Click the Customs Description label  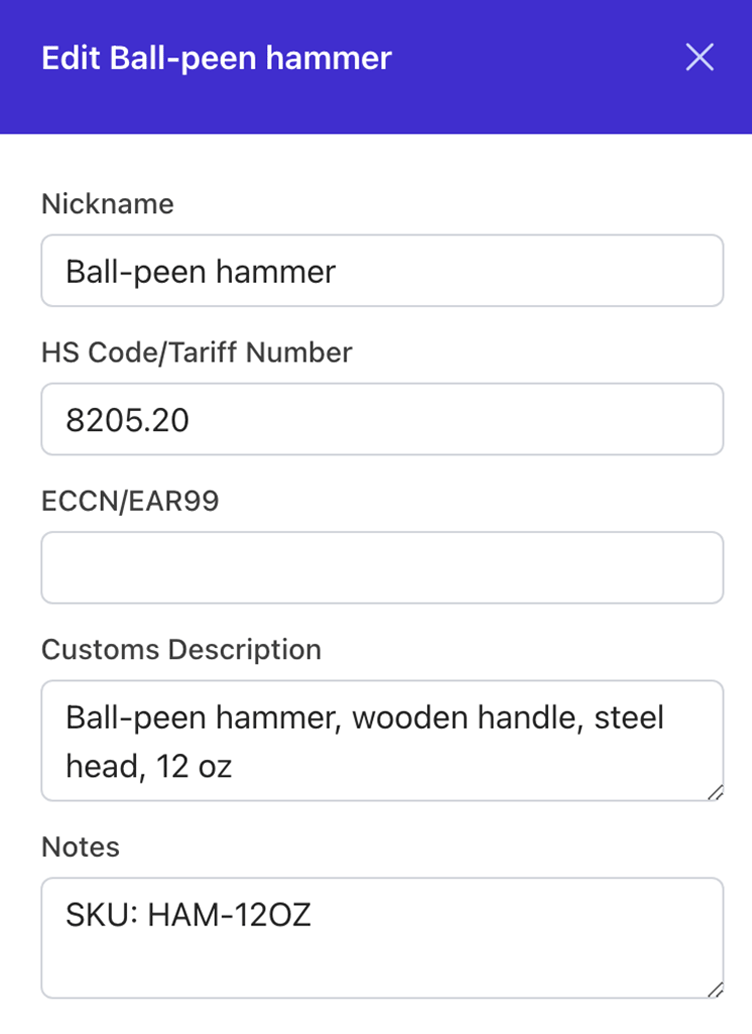click(181, 649)
